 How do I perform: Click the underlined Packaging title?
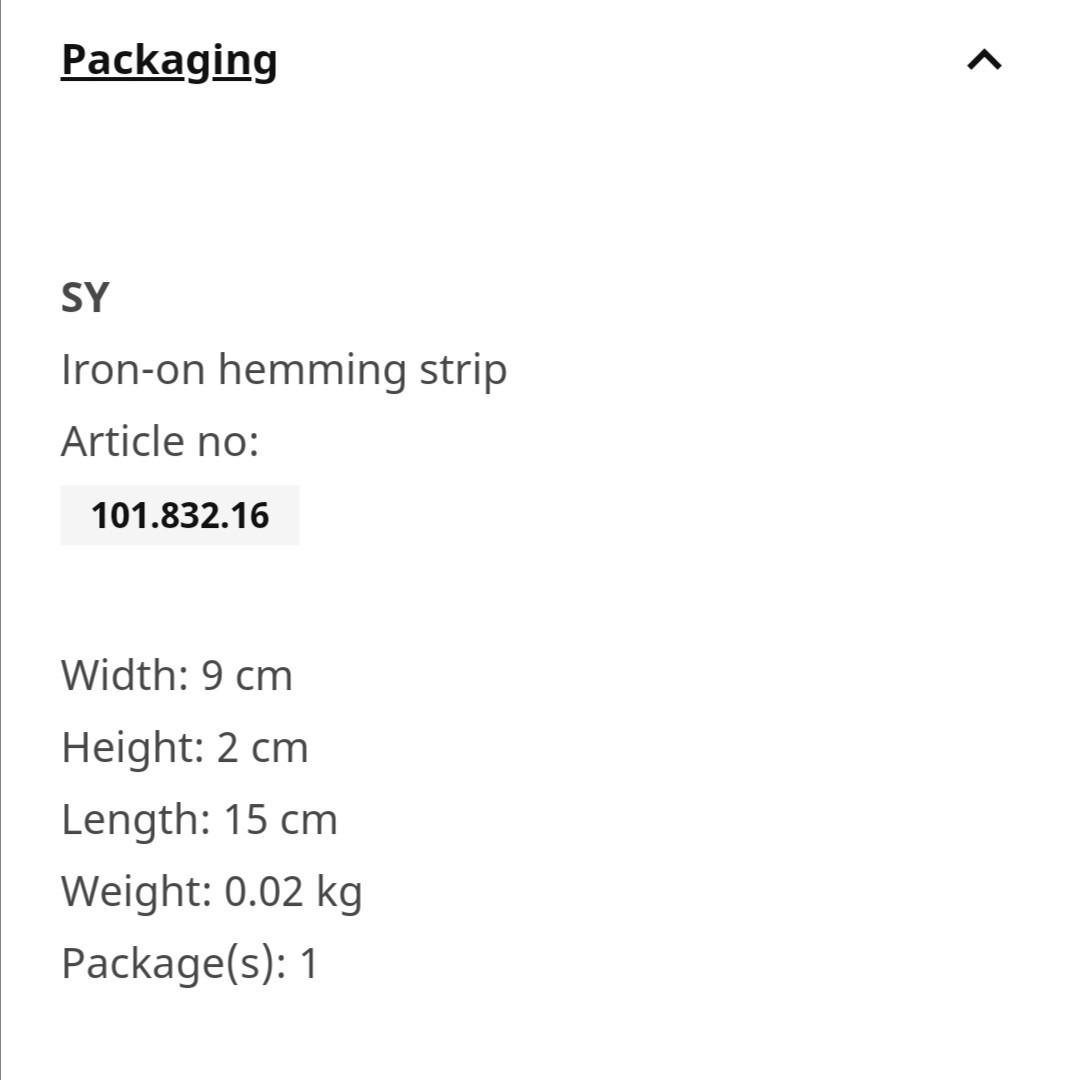pos(168,60)
